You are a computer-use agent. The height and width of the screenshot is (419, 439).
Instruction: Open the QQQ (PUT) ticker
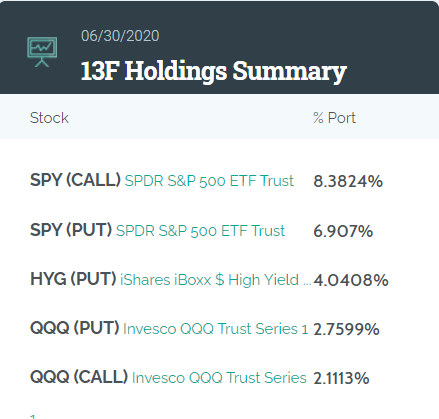[x=75, y=328]
